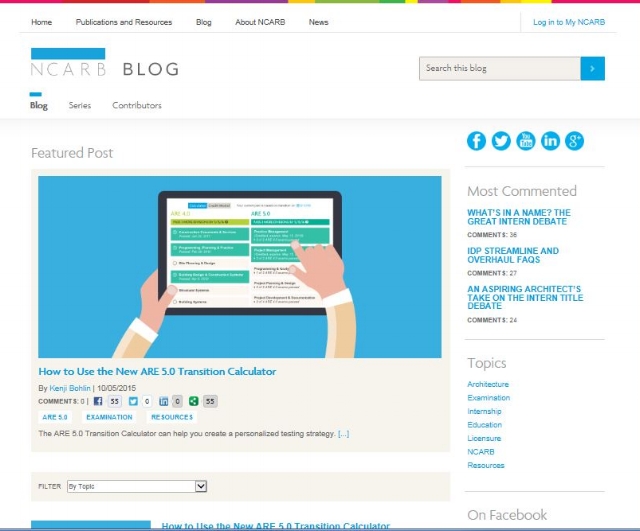Click the ARE 5.0 tag

point(55,417)
